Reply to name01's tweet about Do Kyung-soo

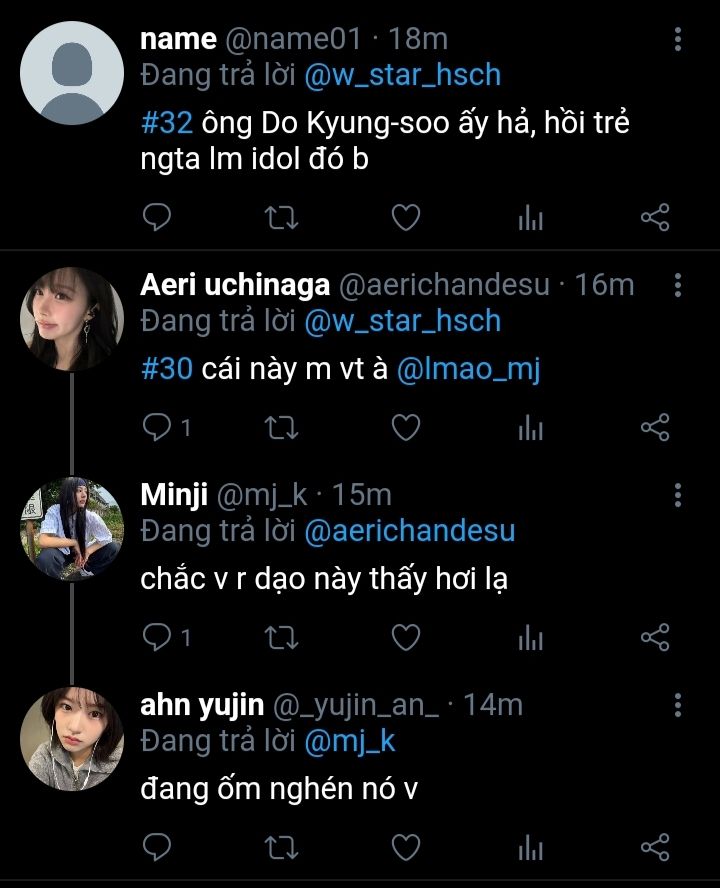(x=158, y=218)
